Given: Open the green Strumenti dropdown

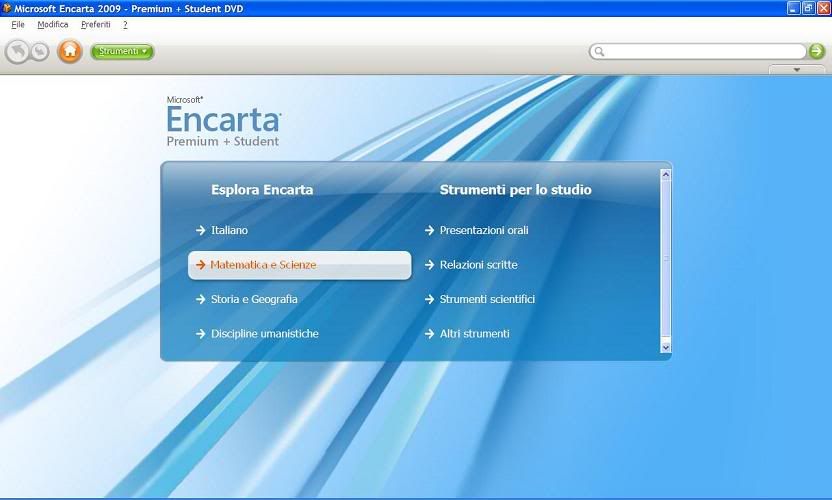Looking at the screenshot, I should click(122, 51).
